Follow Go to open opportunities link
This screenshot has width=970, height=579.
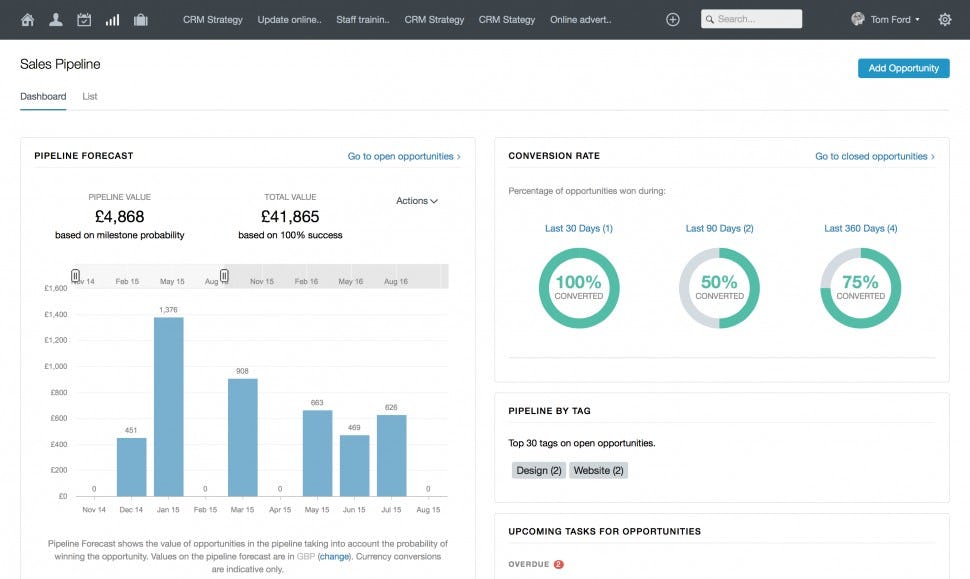404,157
